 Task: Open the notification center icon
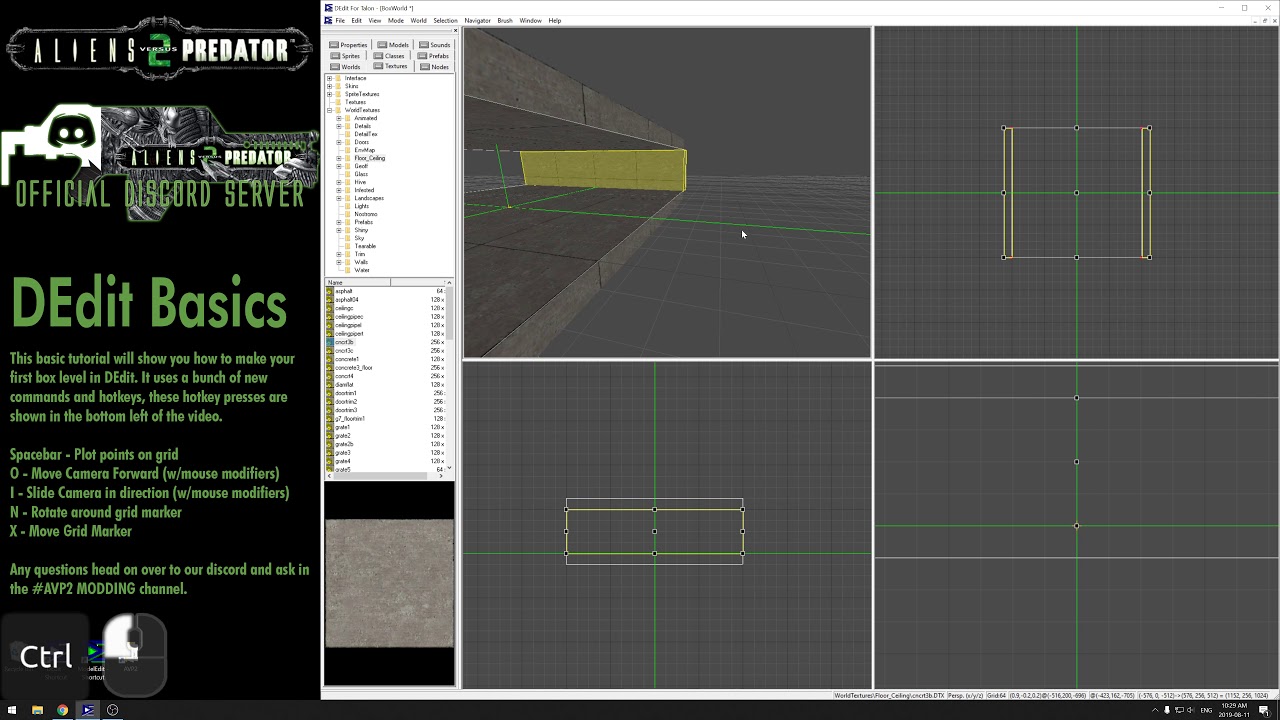point(1264,710)
